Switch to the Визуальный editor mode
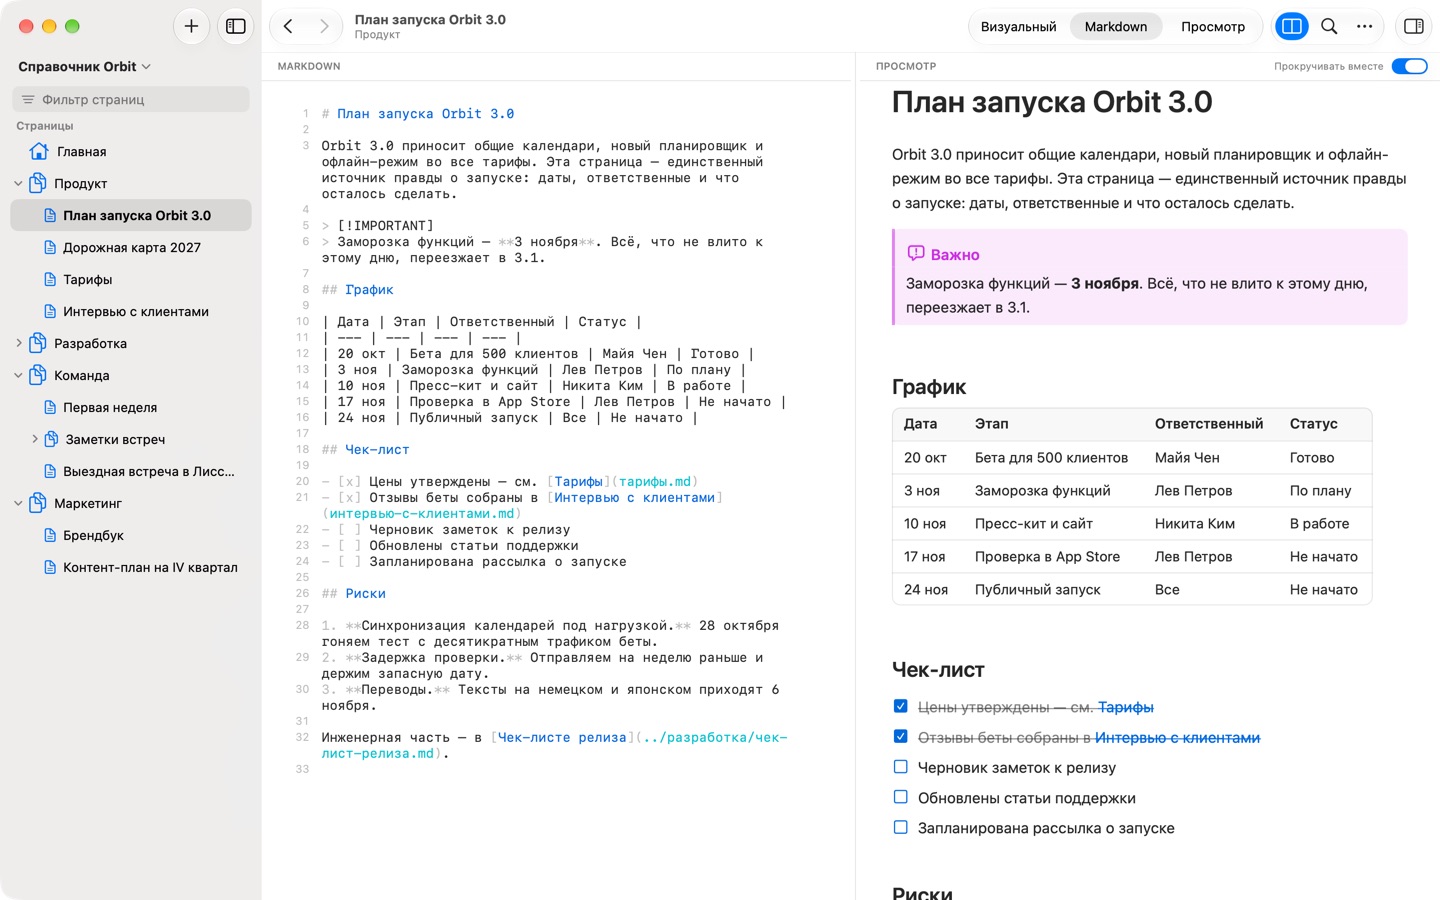Screen dimensions: 1440x900 tap(1018, 27)
